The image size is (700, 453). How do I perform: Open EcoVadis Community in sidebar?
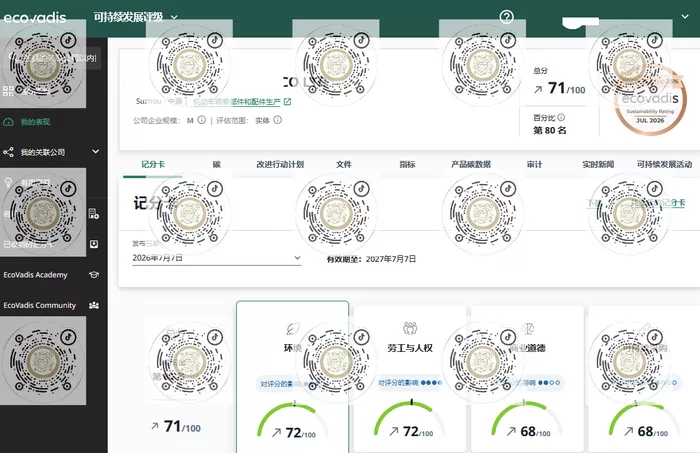click(x=40, y=305)
